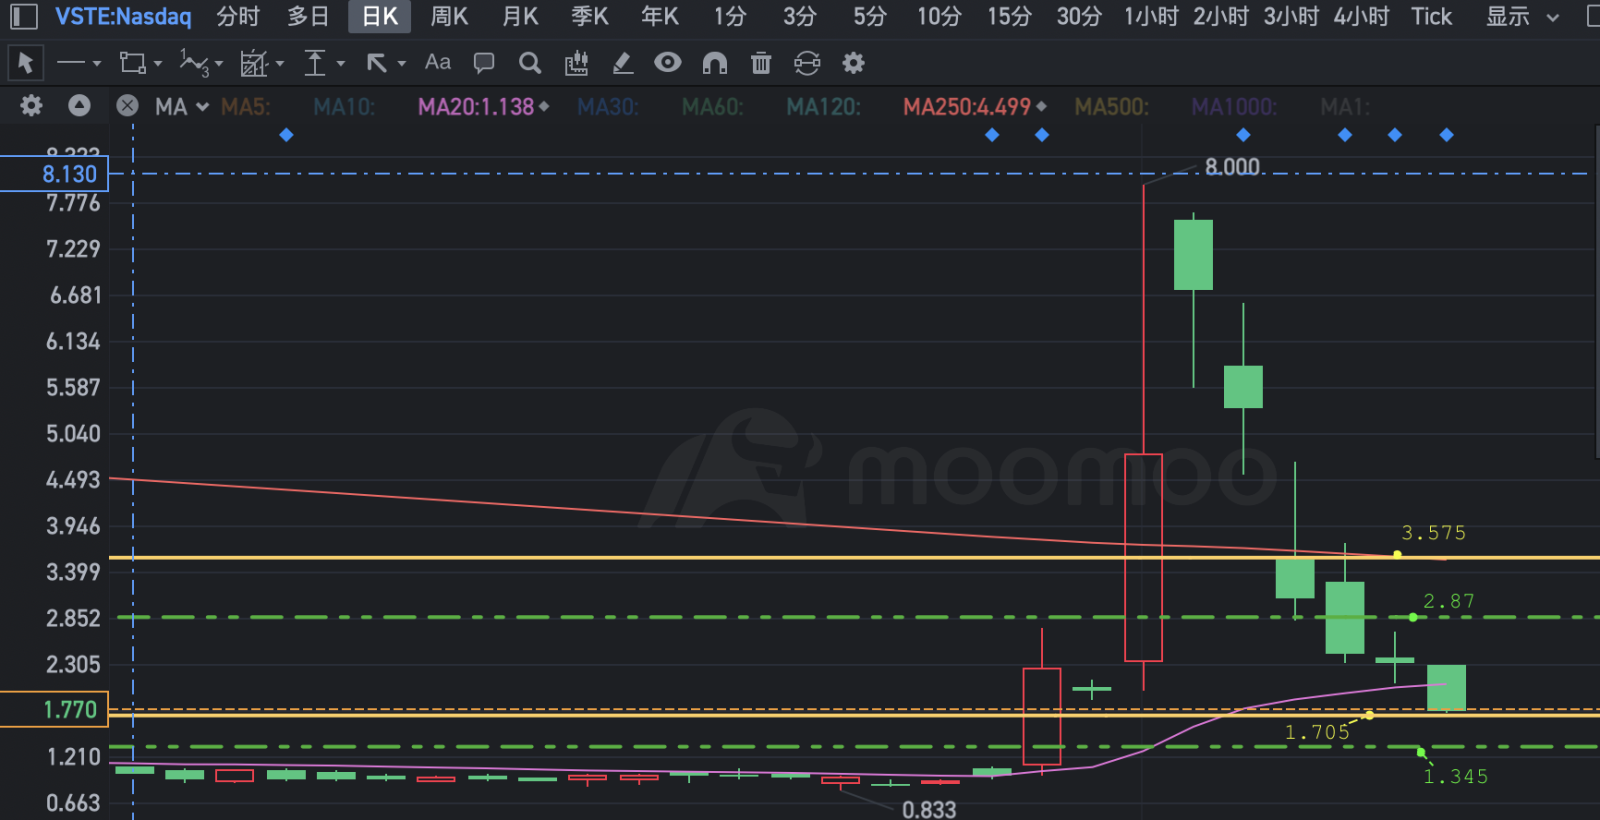1600x820 pixels.
Task: Select the 1.345 green dashed line handle
Action: point(1421,751)
